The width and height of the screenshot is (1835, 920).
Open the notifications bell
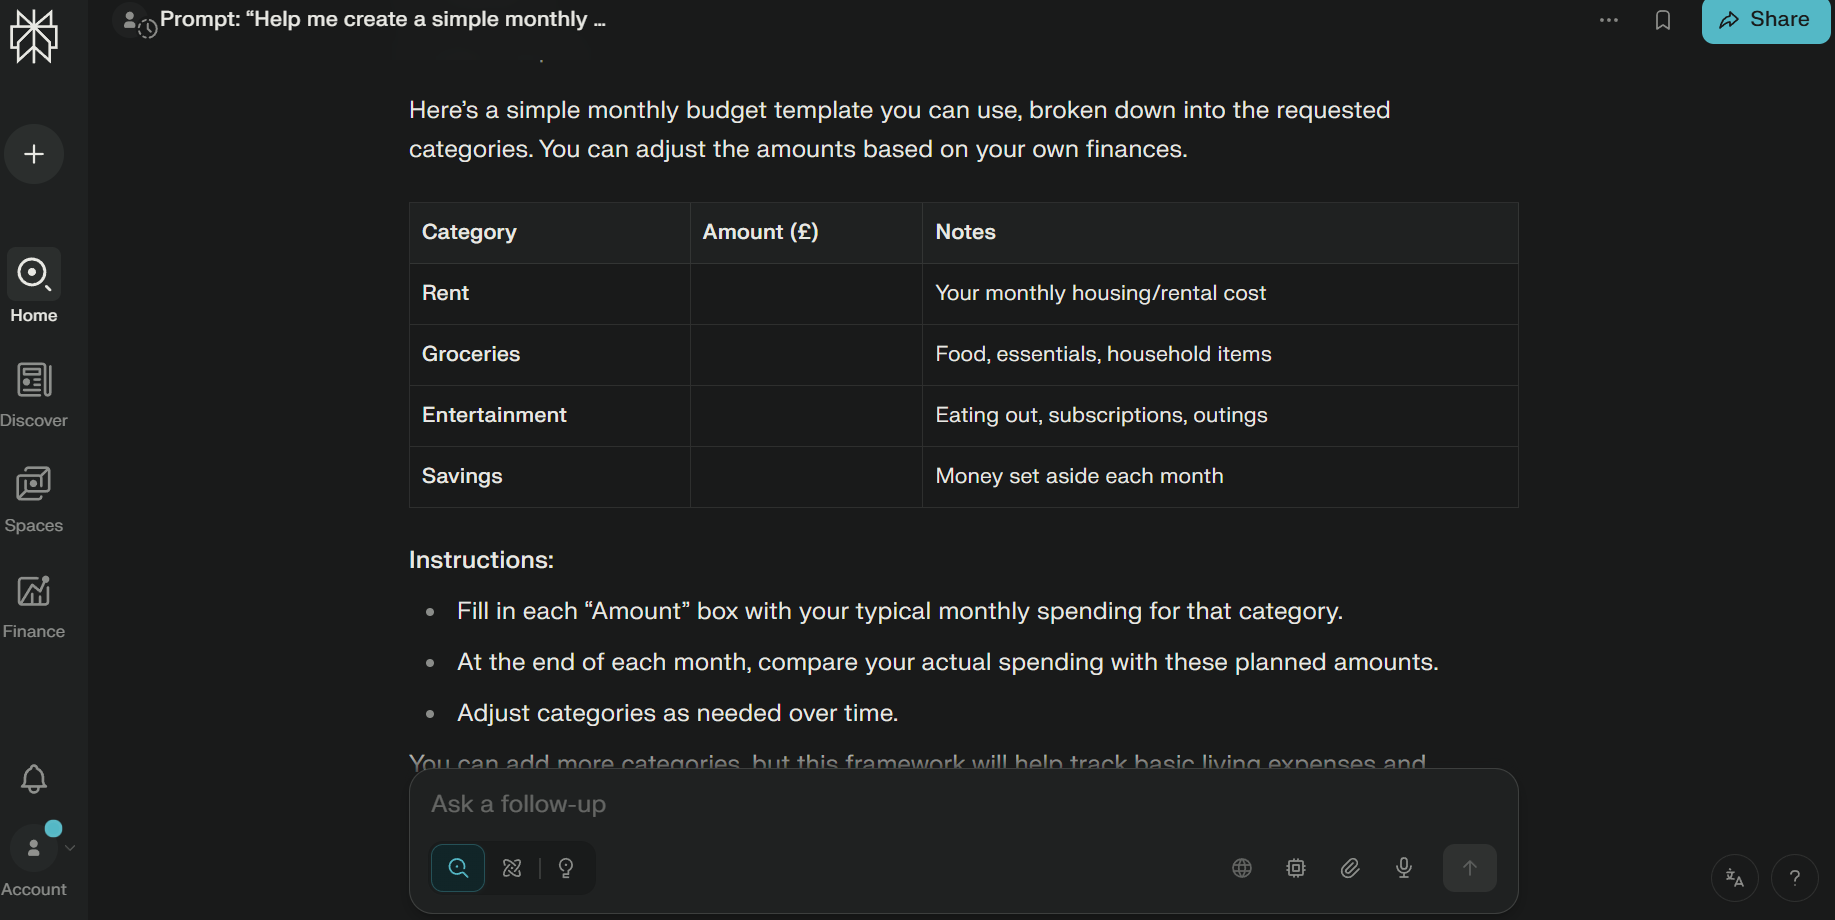click(34, 779)
